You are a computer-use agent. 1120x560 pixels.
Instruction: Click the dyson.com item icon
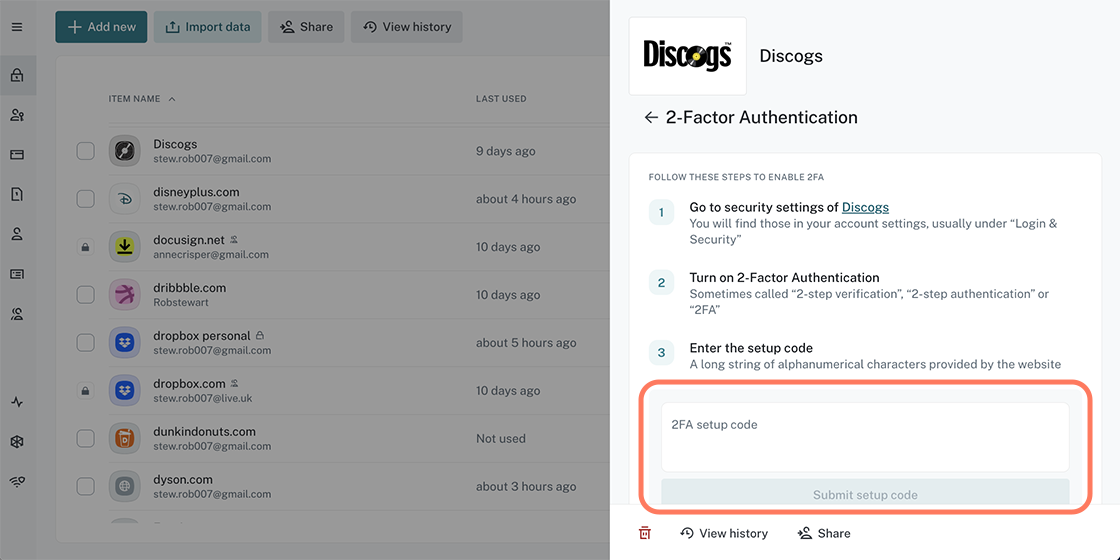tap(124, 486)
